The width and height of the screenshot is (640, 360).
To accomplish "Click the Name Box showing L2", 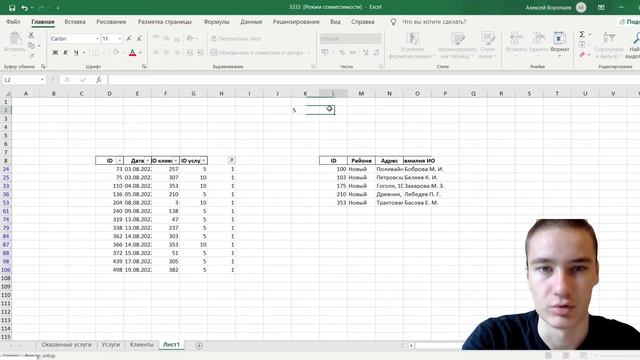I will click(23, 80).
